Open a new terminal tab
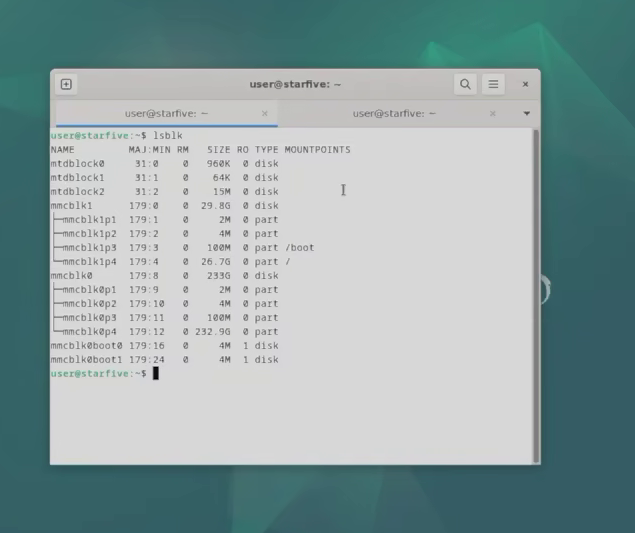The height and width of the screenshot is (533, 635). tap(66, 84)
